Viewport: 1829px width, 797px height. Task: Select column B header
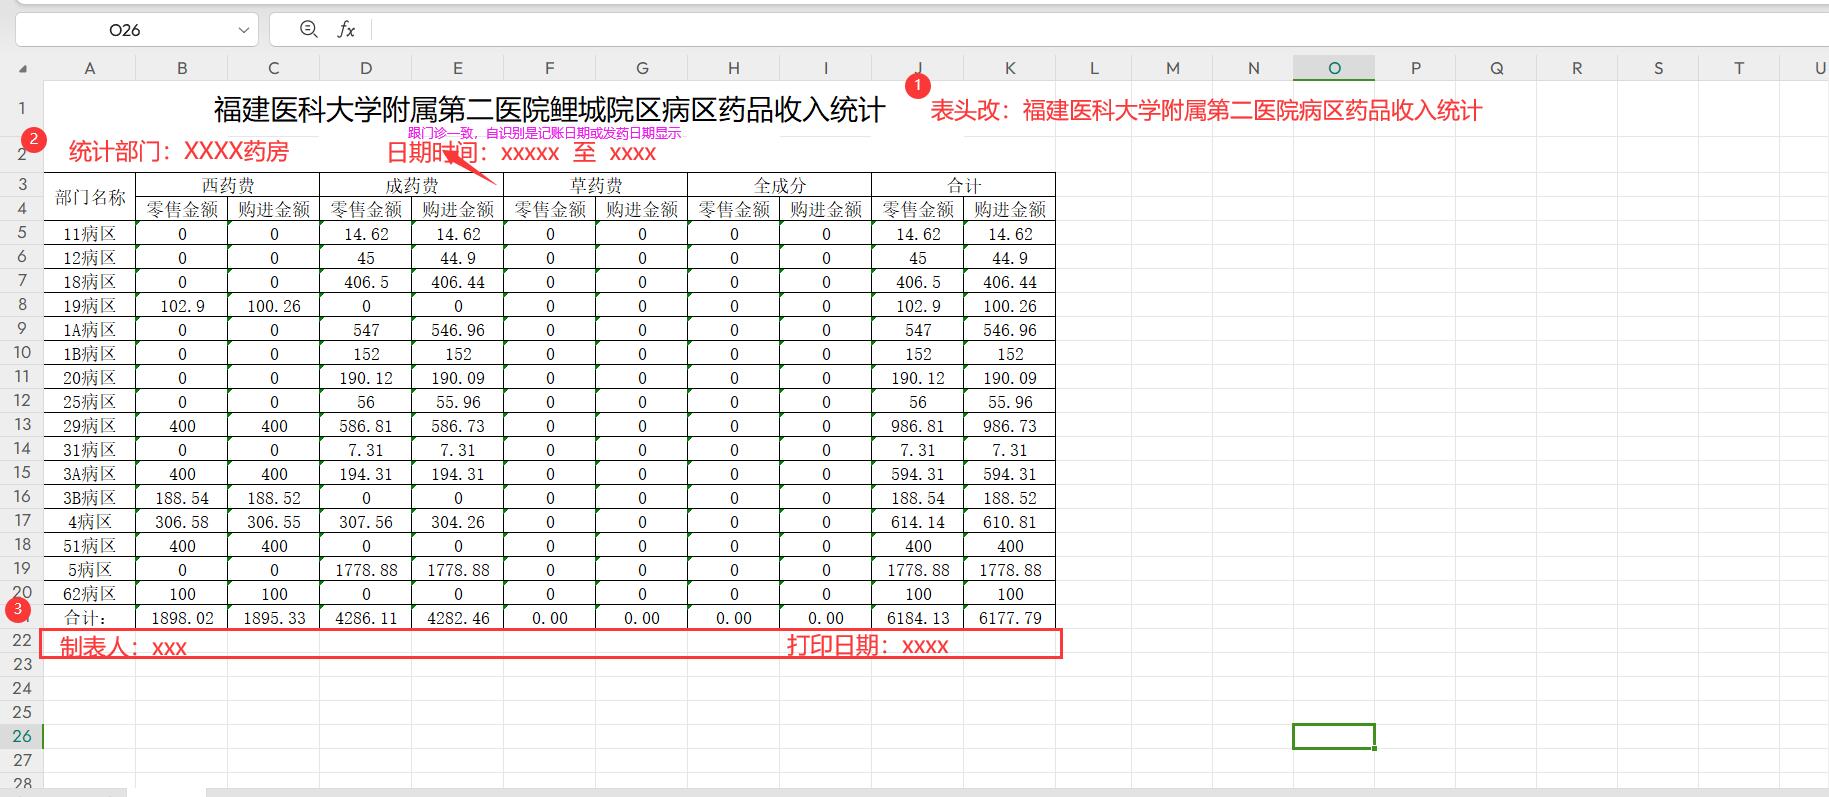tap(182, 68)
